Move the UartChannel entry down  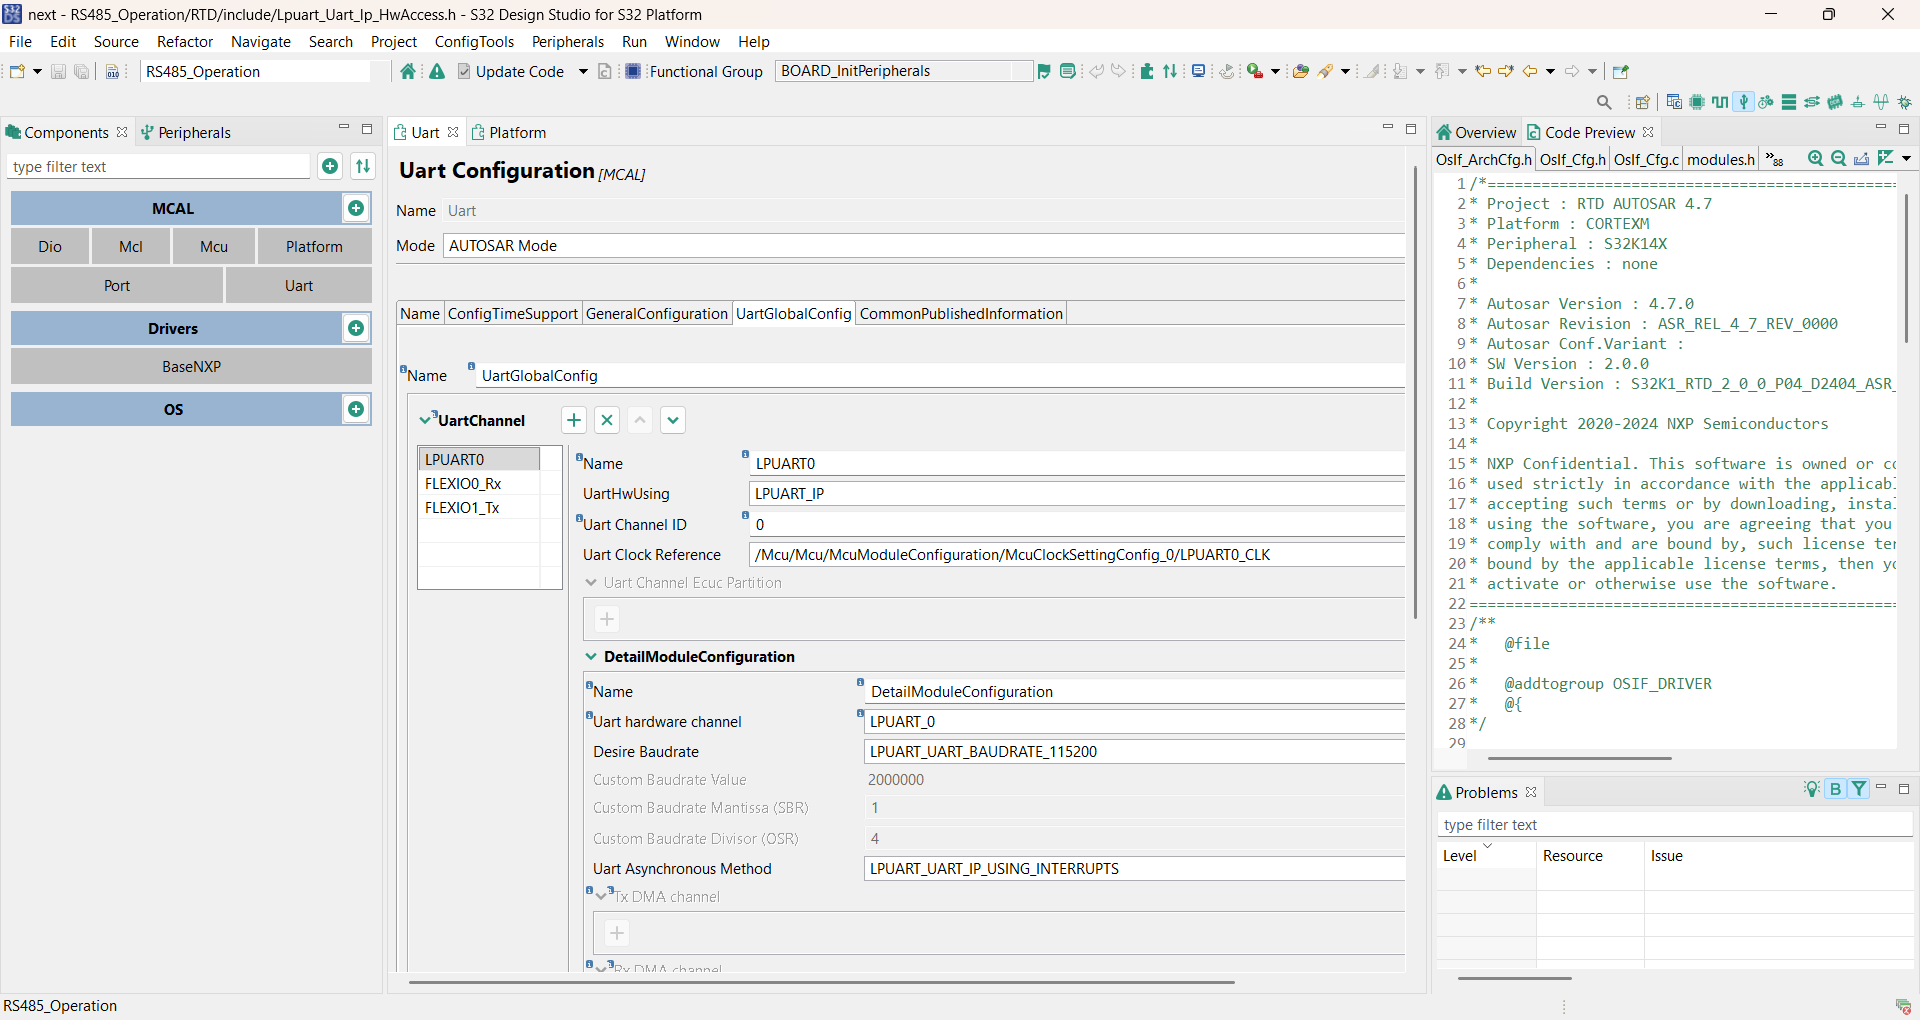673,420
